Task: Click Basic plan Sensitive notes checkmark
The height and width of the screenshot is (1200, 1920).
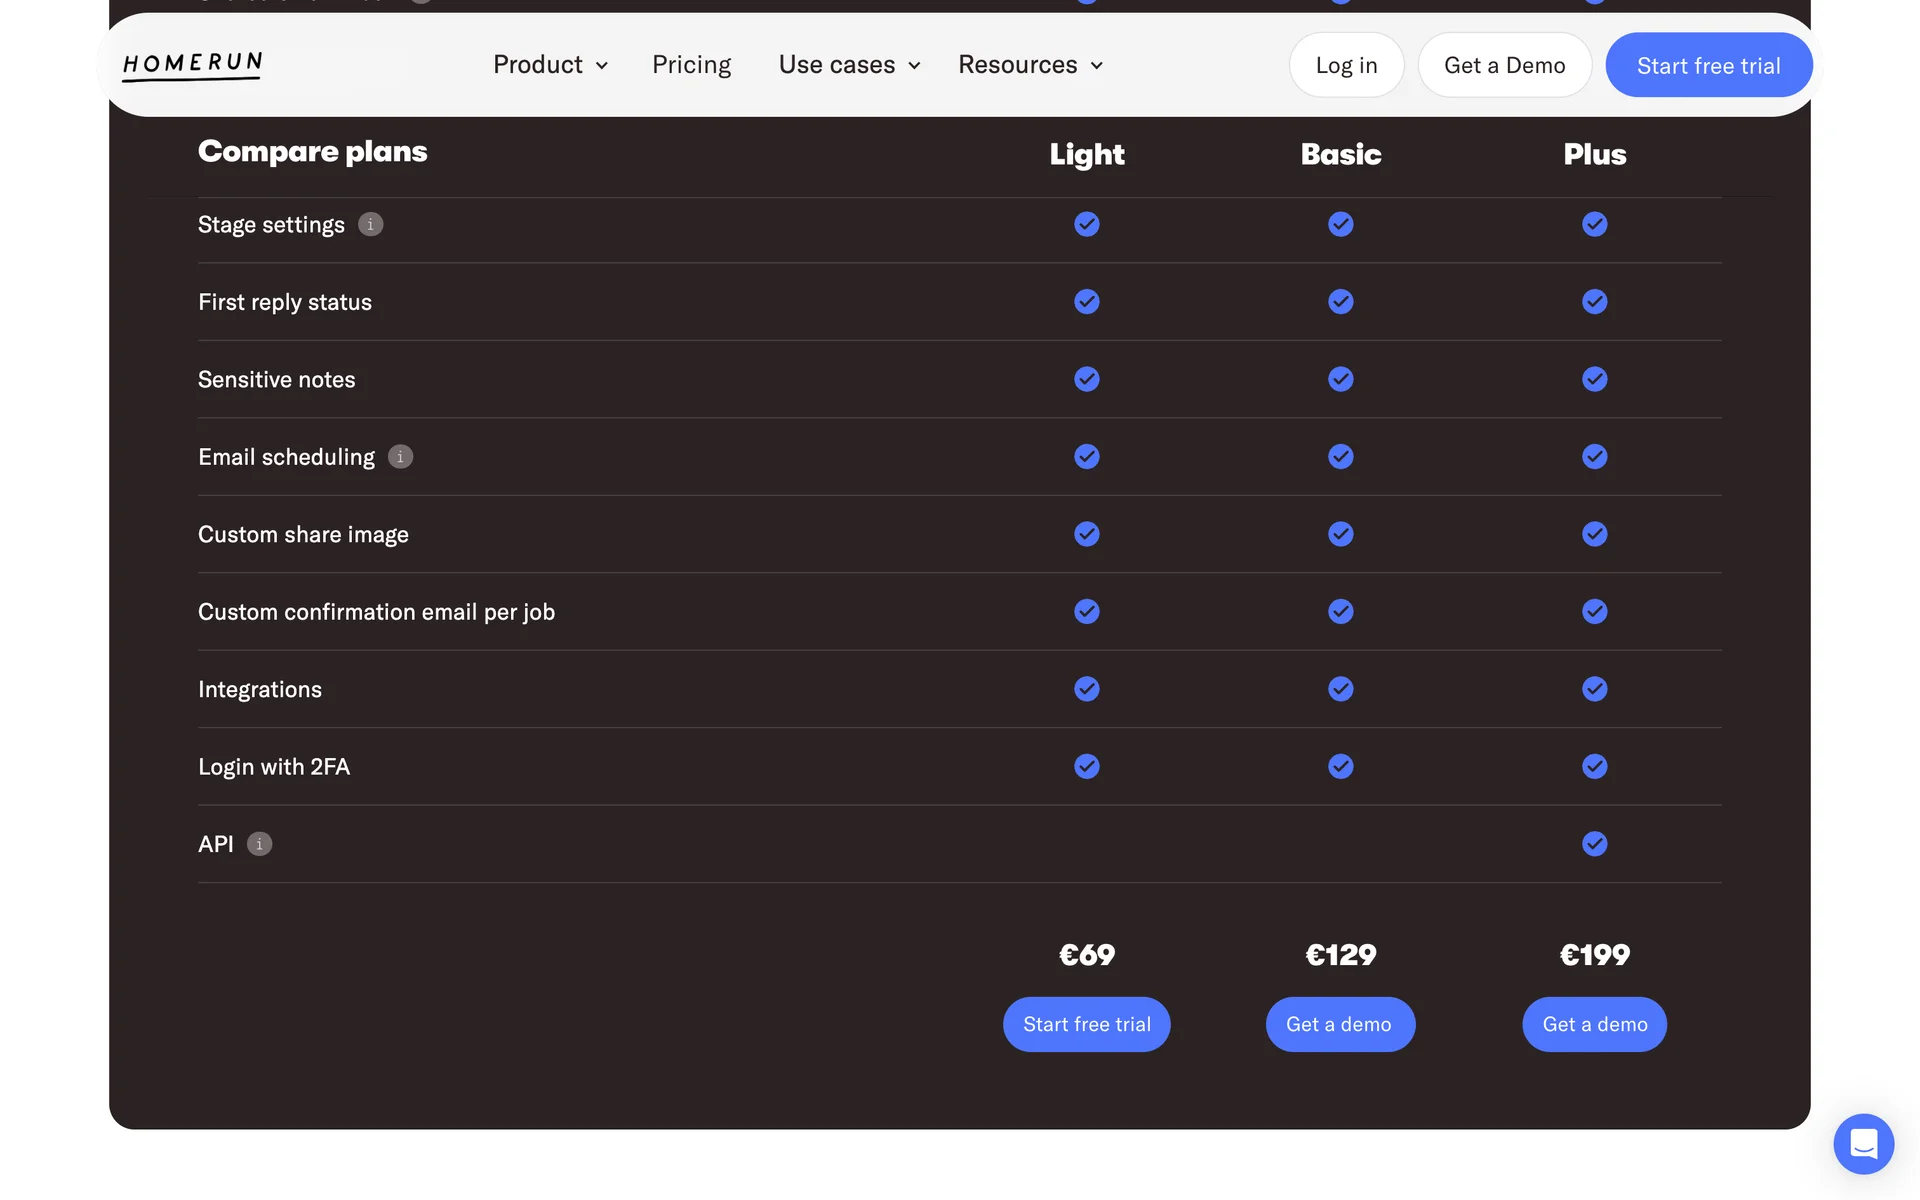Action: (x=1340, y=379)
